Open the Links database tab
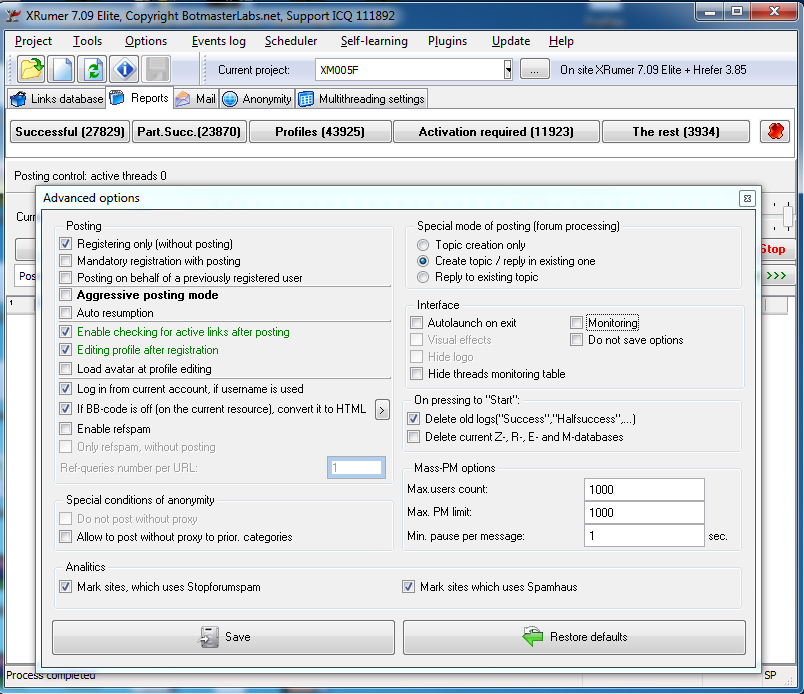The image size is (804, 694). click(57, 98)
